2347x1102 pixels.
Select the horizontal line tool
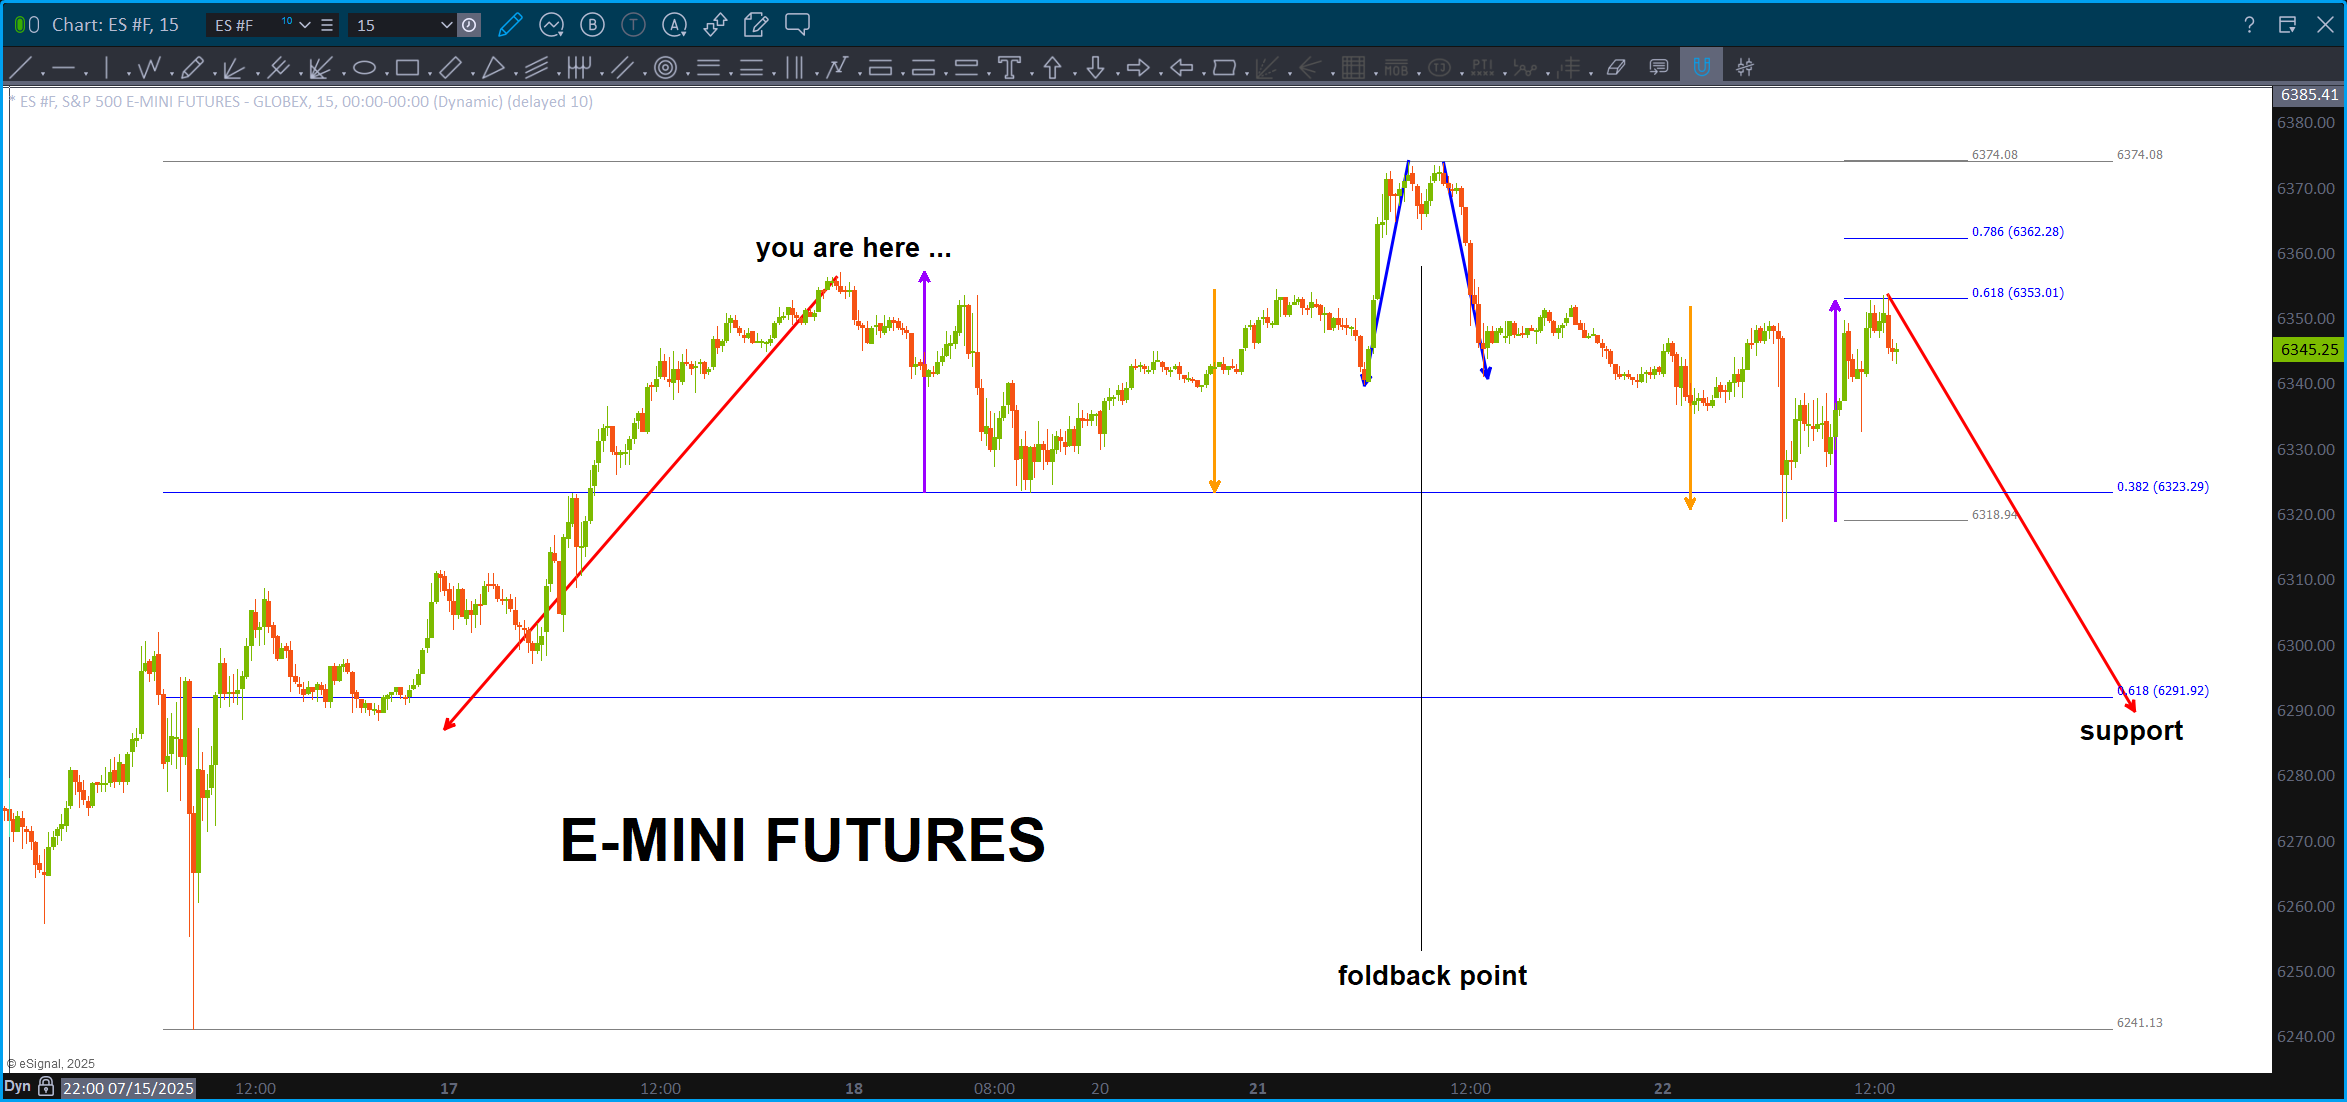[x=63, y=68]
